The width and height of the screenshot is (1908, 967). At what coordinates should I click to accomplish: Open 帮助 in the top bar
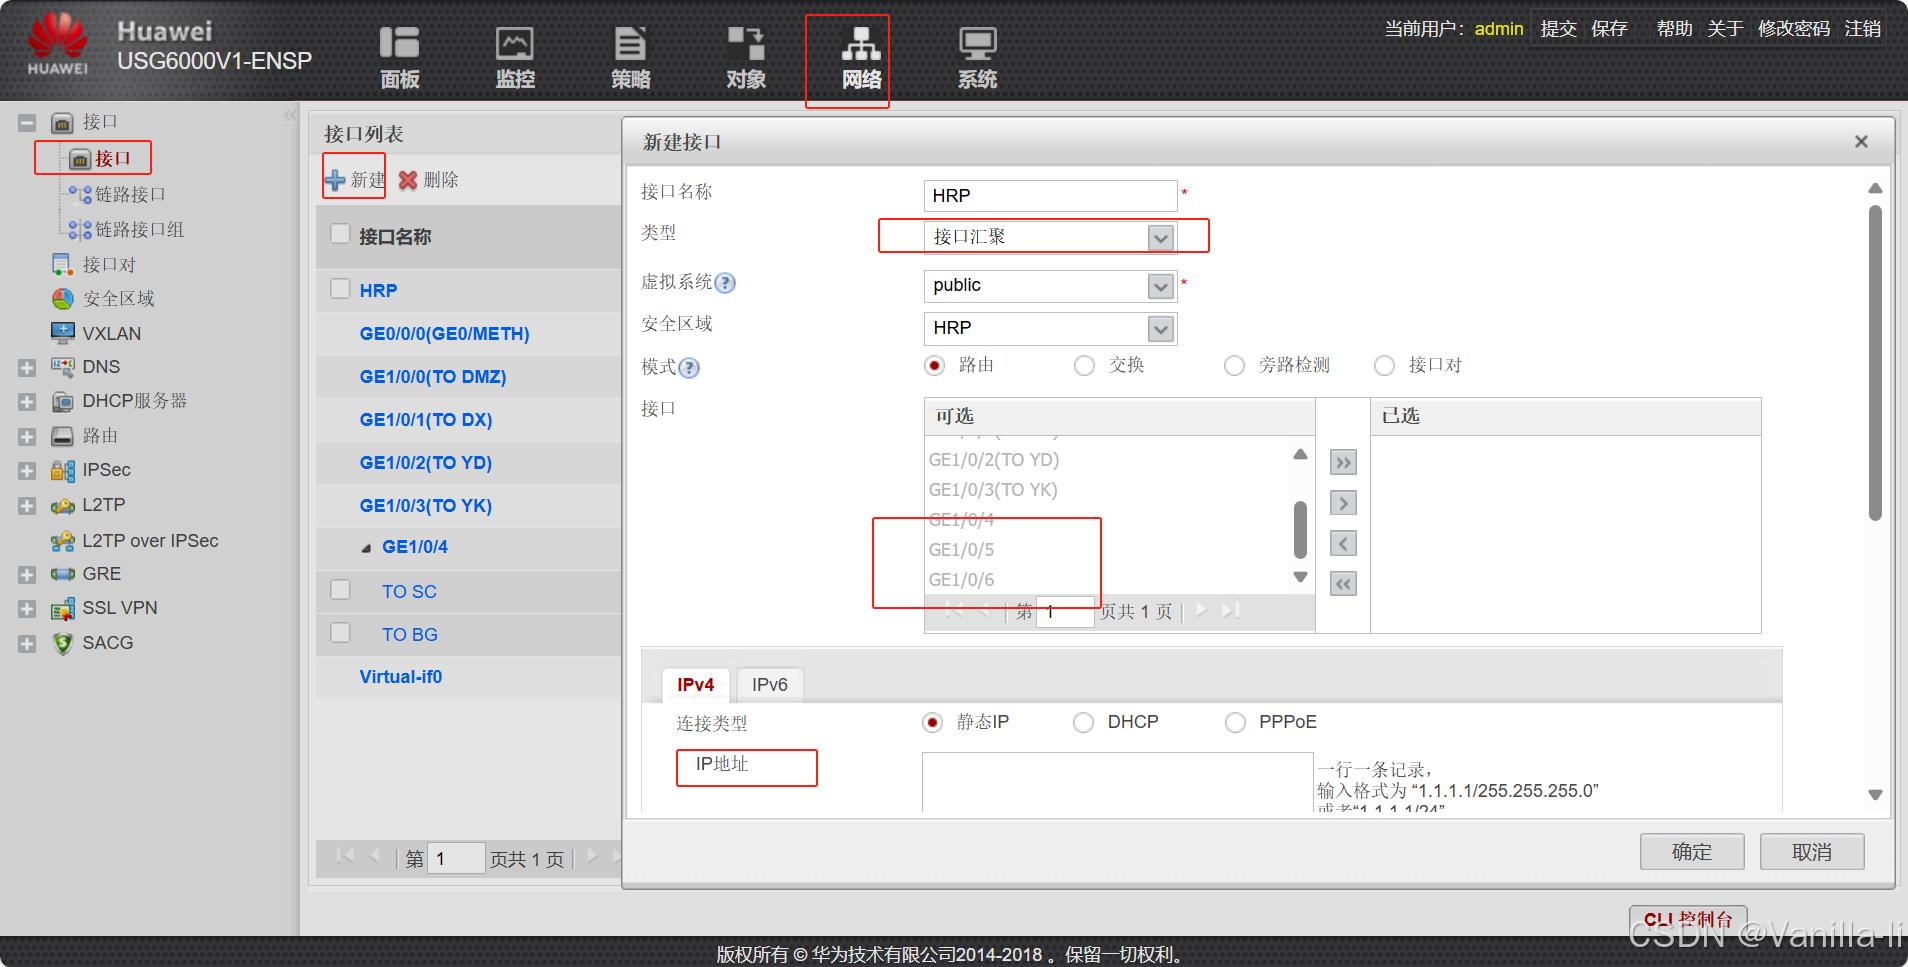coord(1674,29)
